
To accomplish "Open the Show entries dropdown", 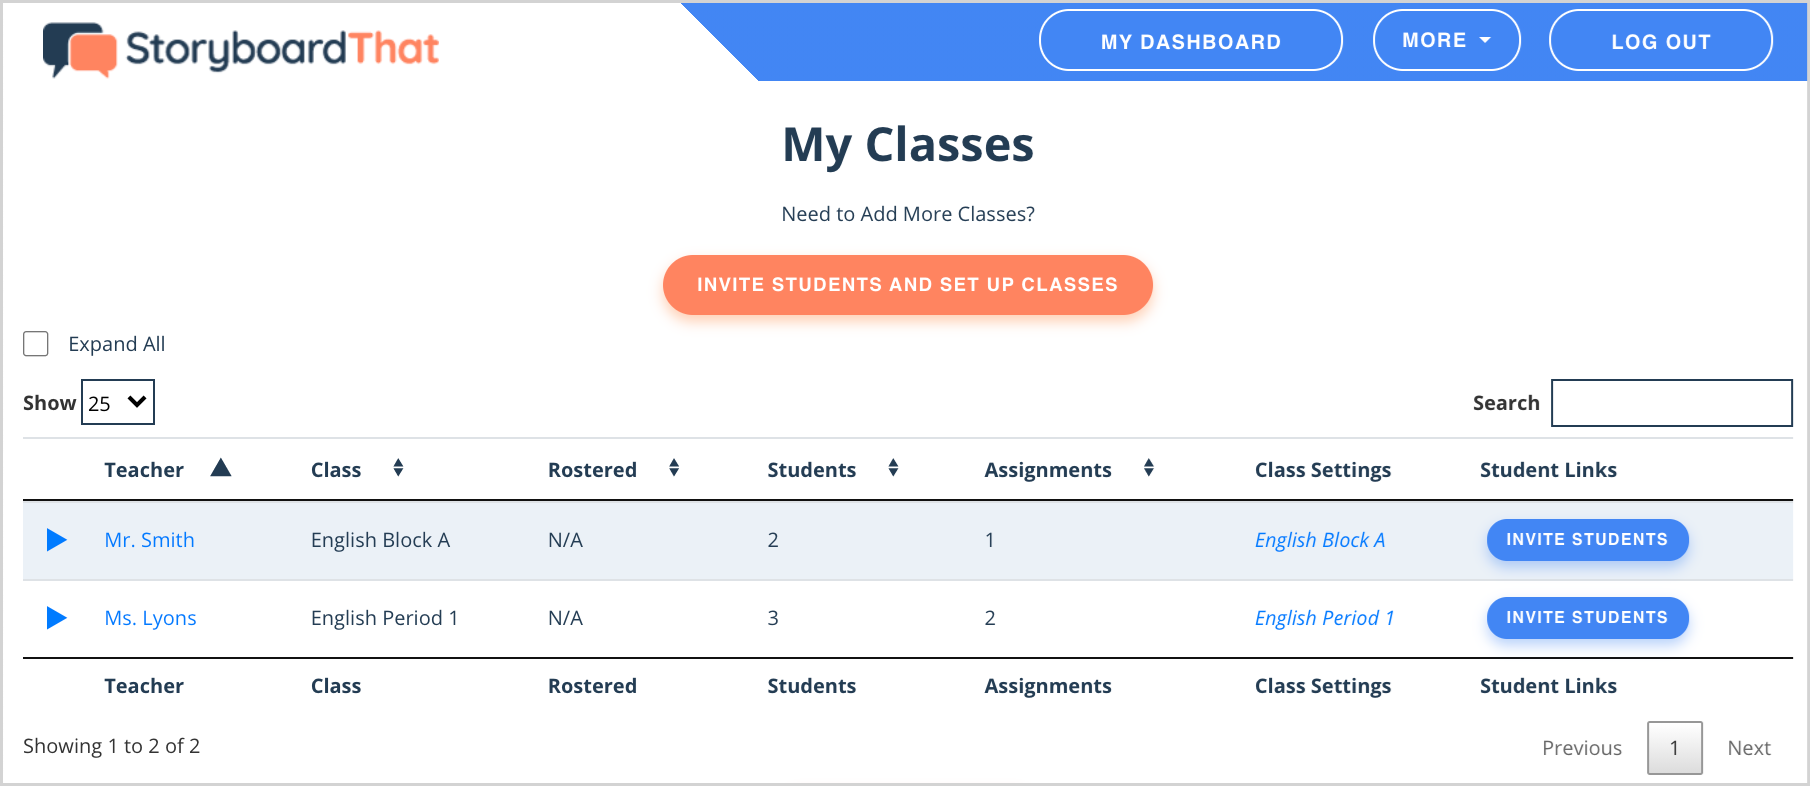I will pos(118,402).
